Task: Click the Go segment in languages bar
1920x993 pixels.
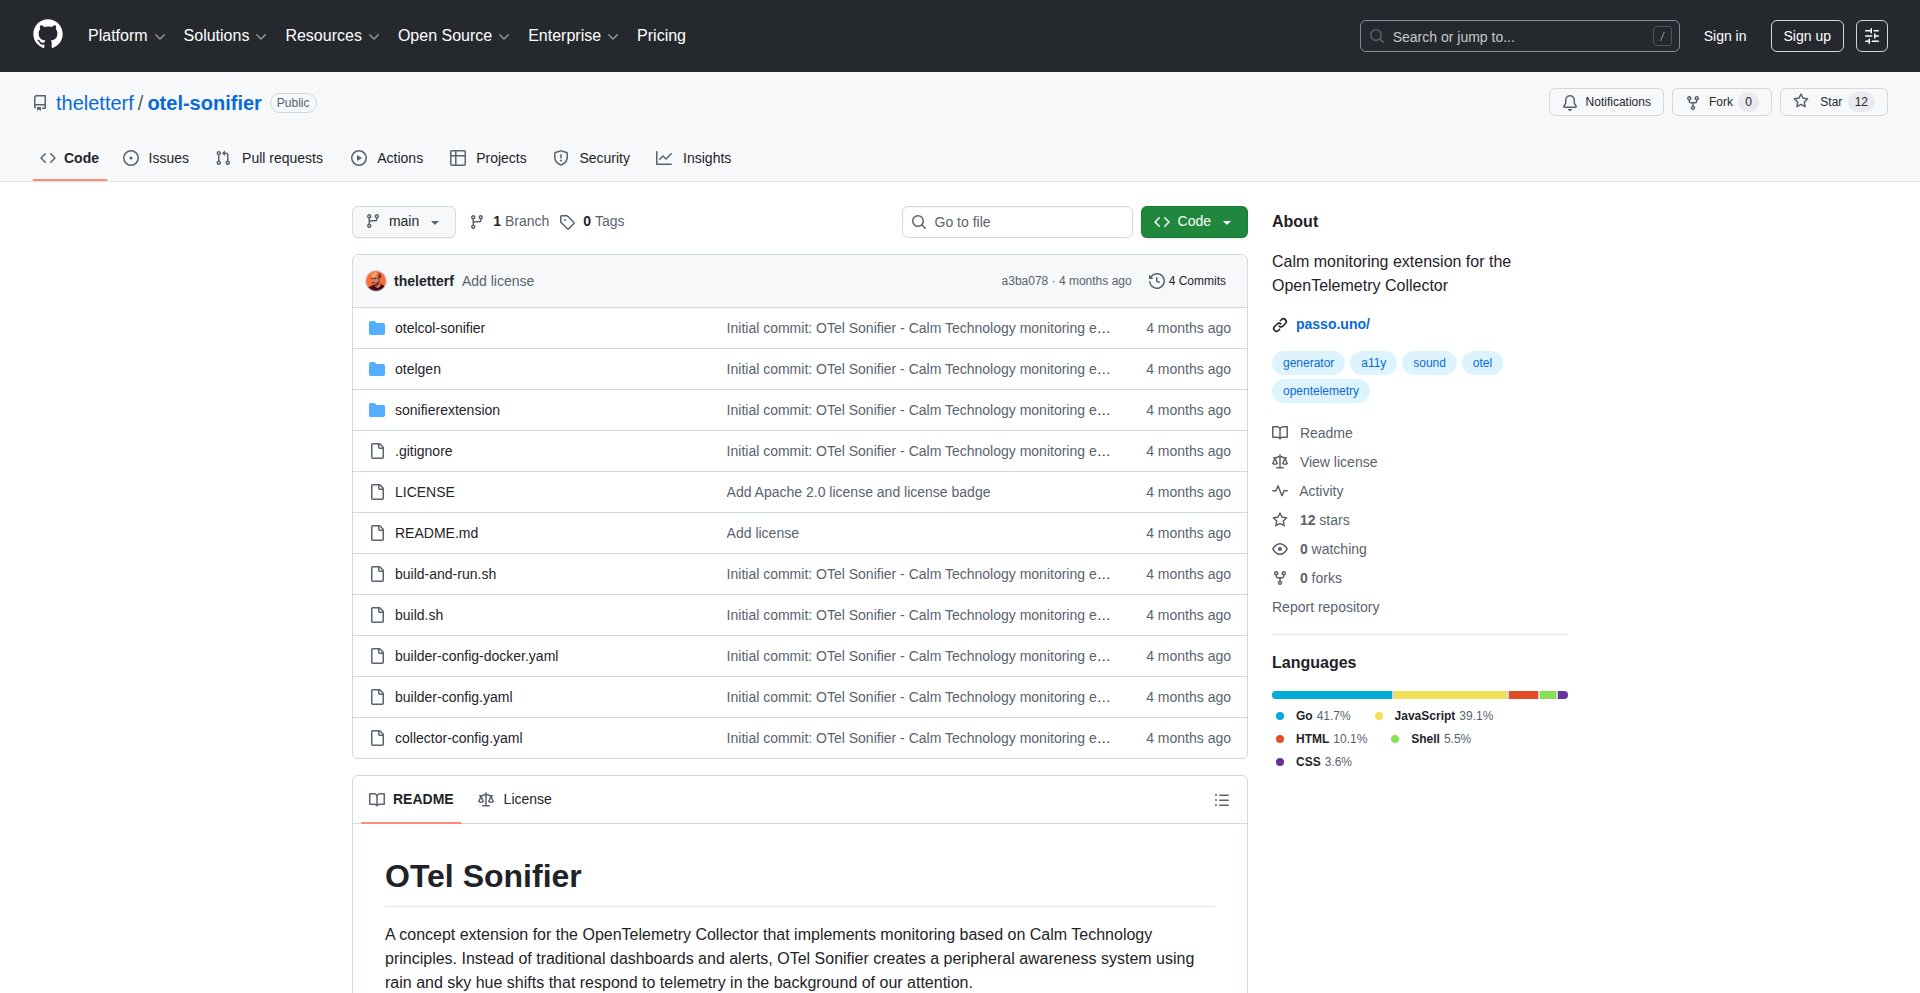Action: (x=1331, y=695)
